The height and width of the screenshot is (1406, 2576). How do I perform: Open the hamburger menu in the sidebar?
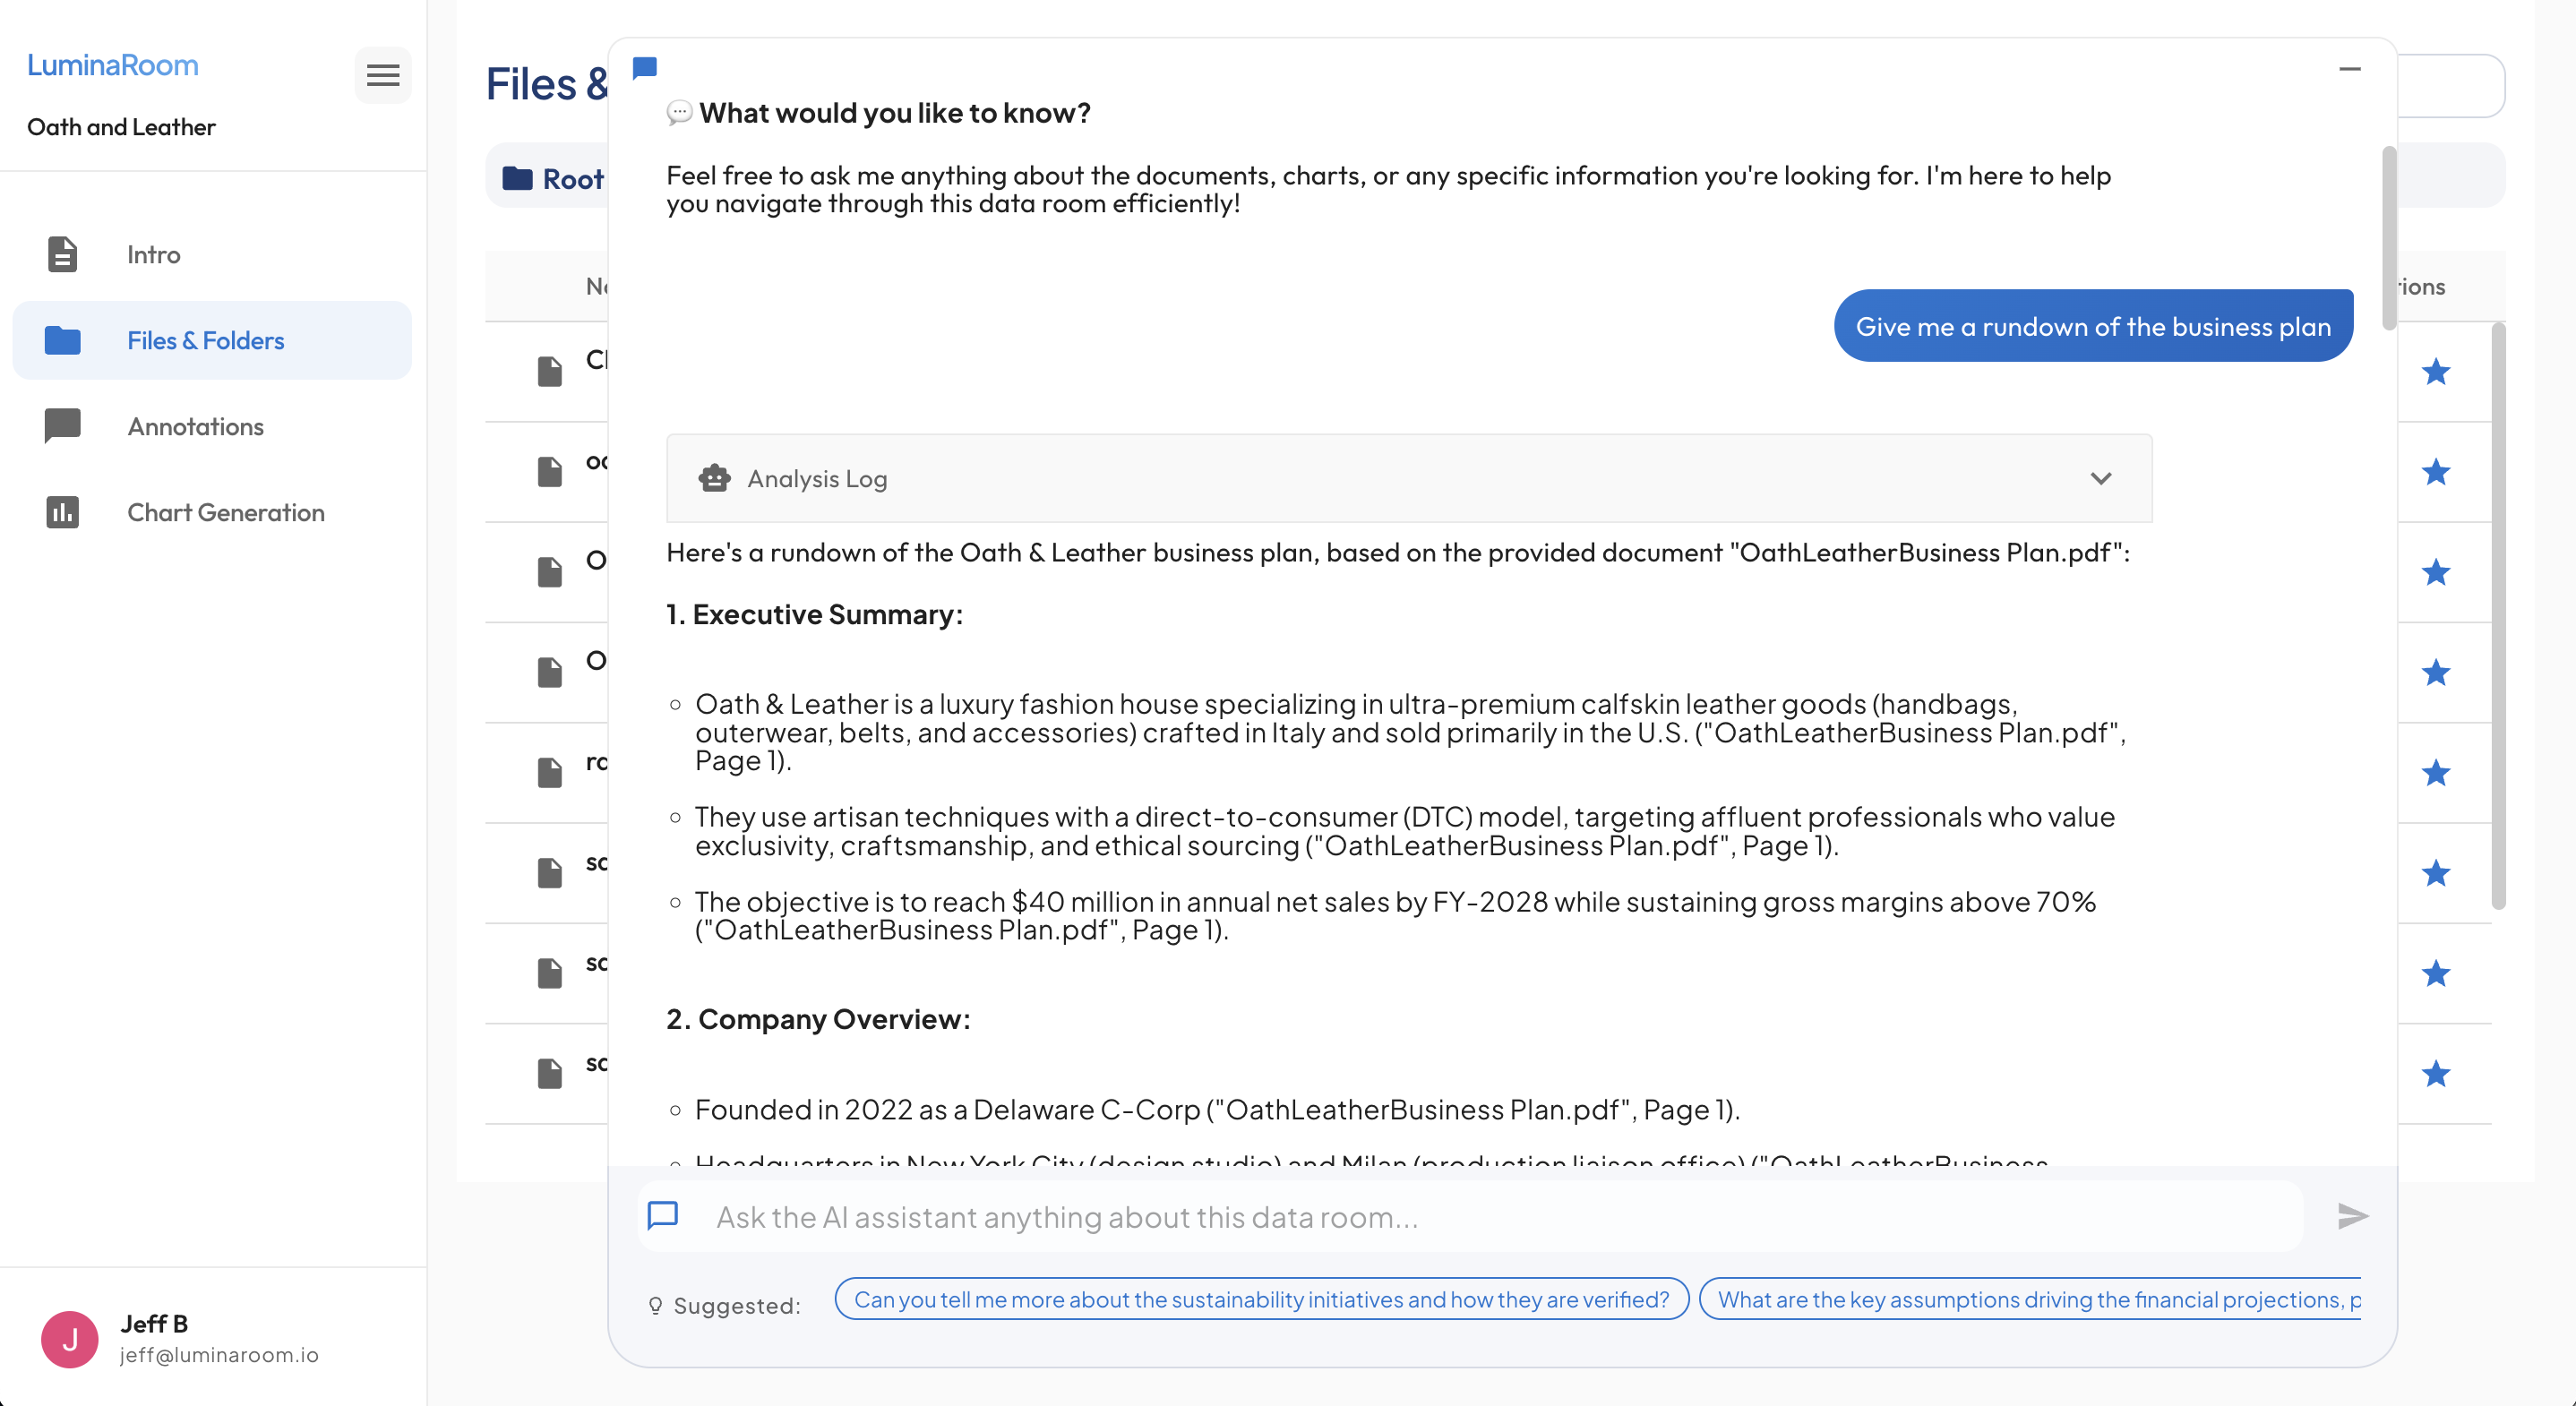click(x=383, y=75)
